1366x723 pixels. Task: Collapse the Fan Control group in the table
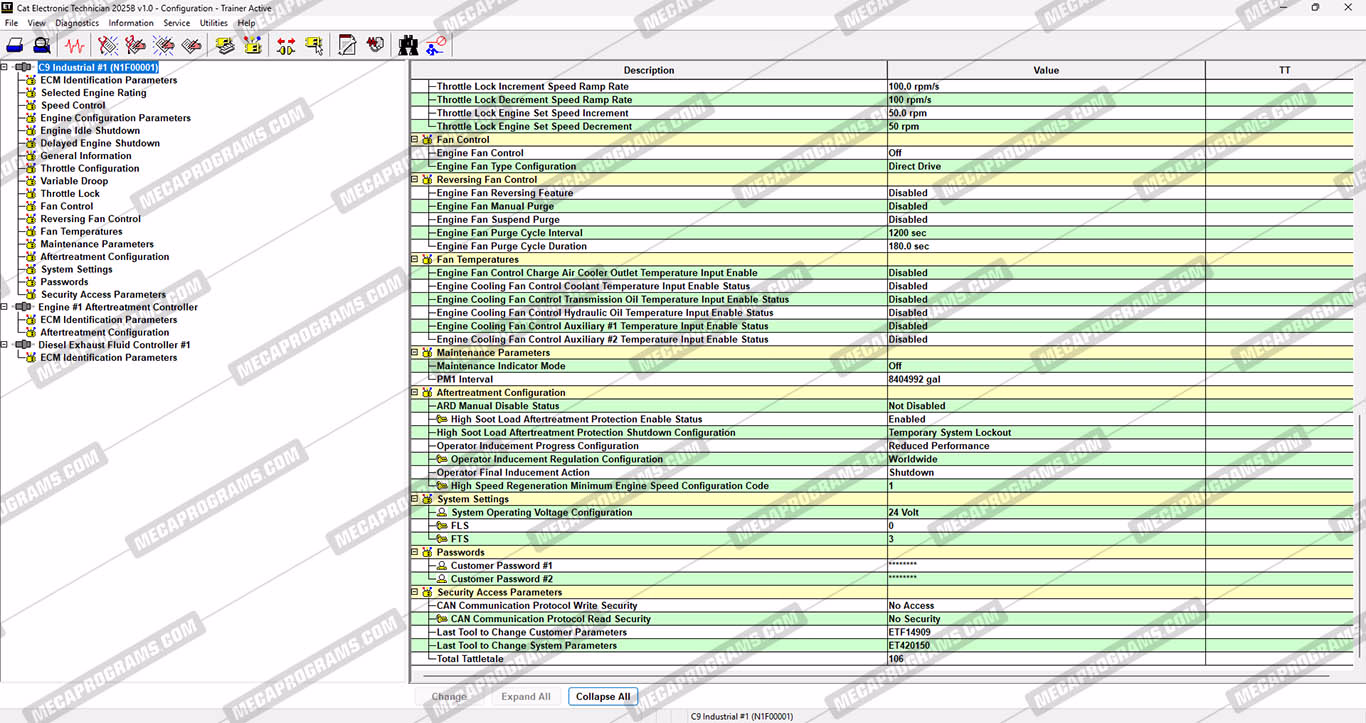pyautogui.click(x=415, y=140)
